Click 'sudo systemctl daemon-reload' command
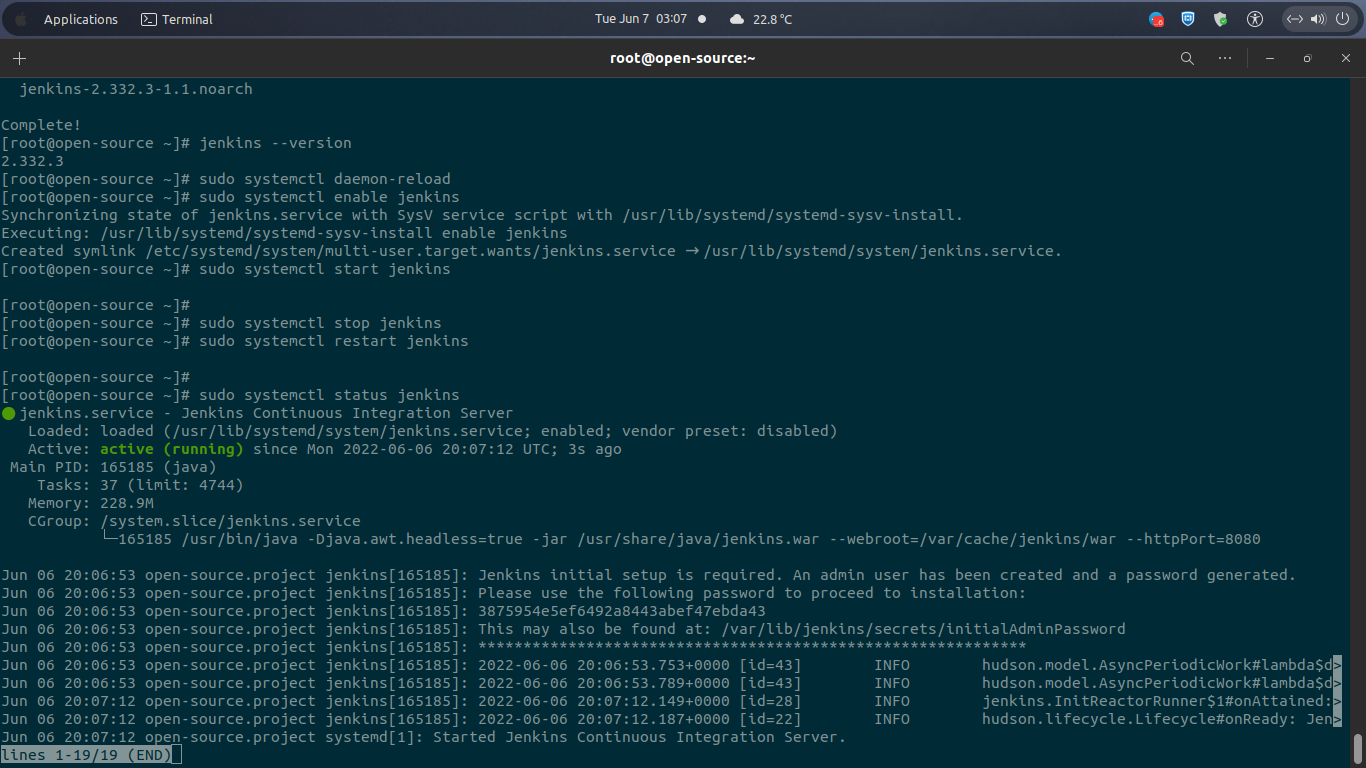The image size is (1366, 768). click(x=325, y=179)
